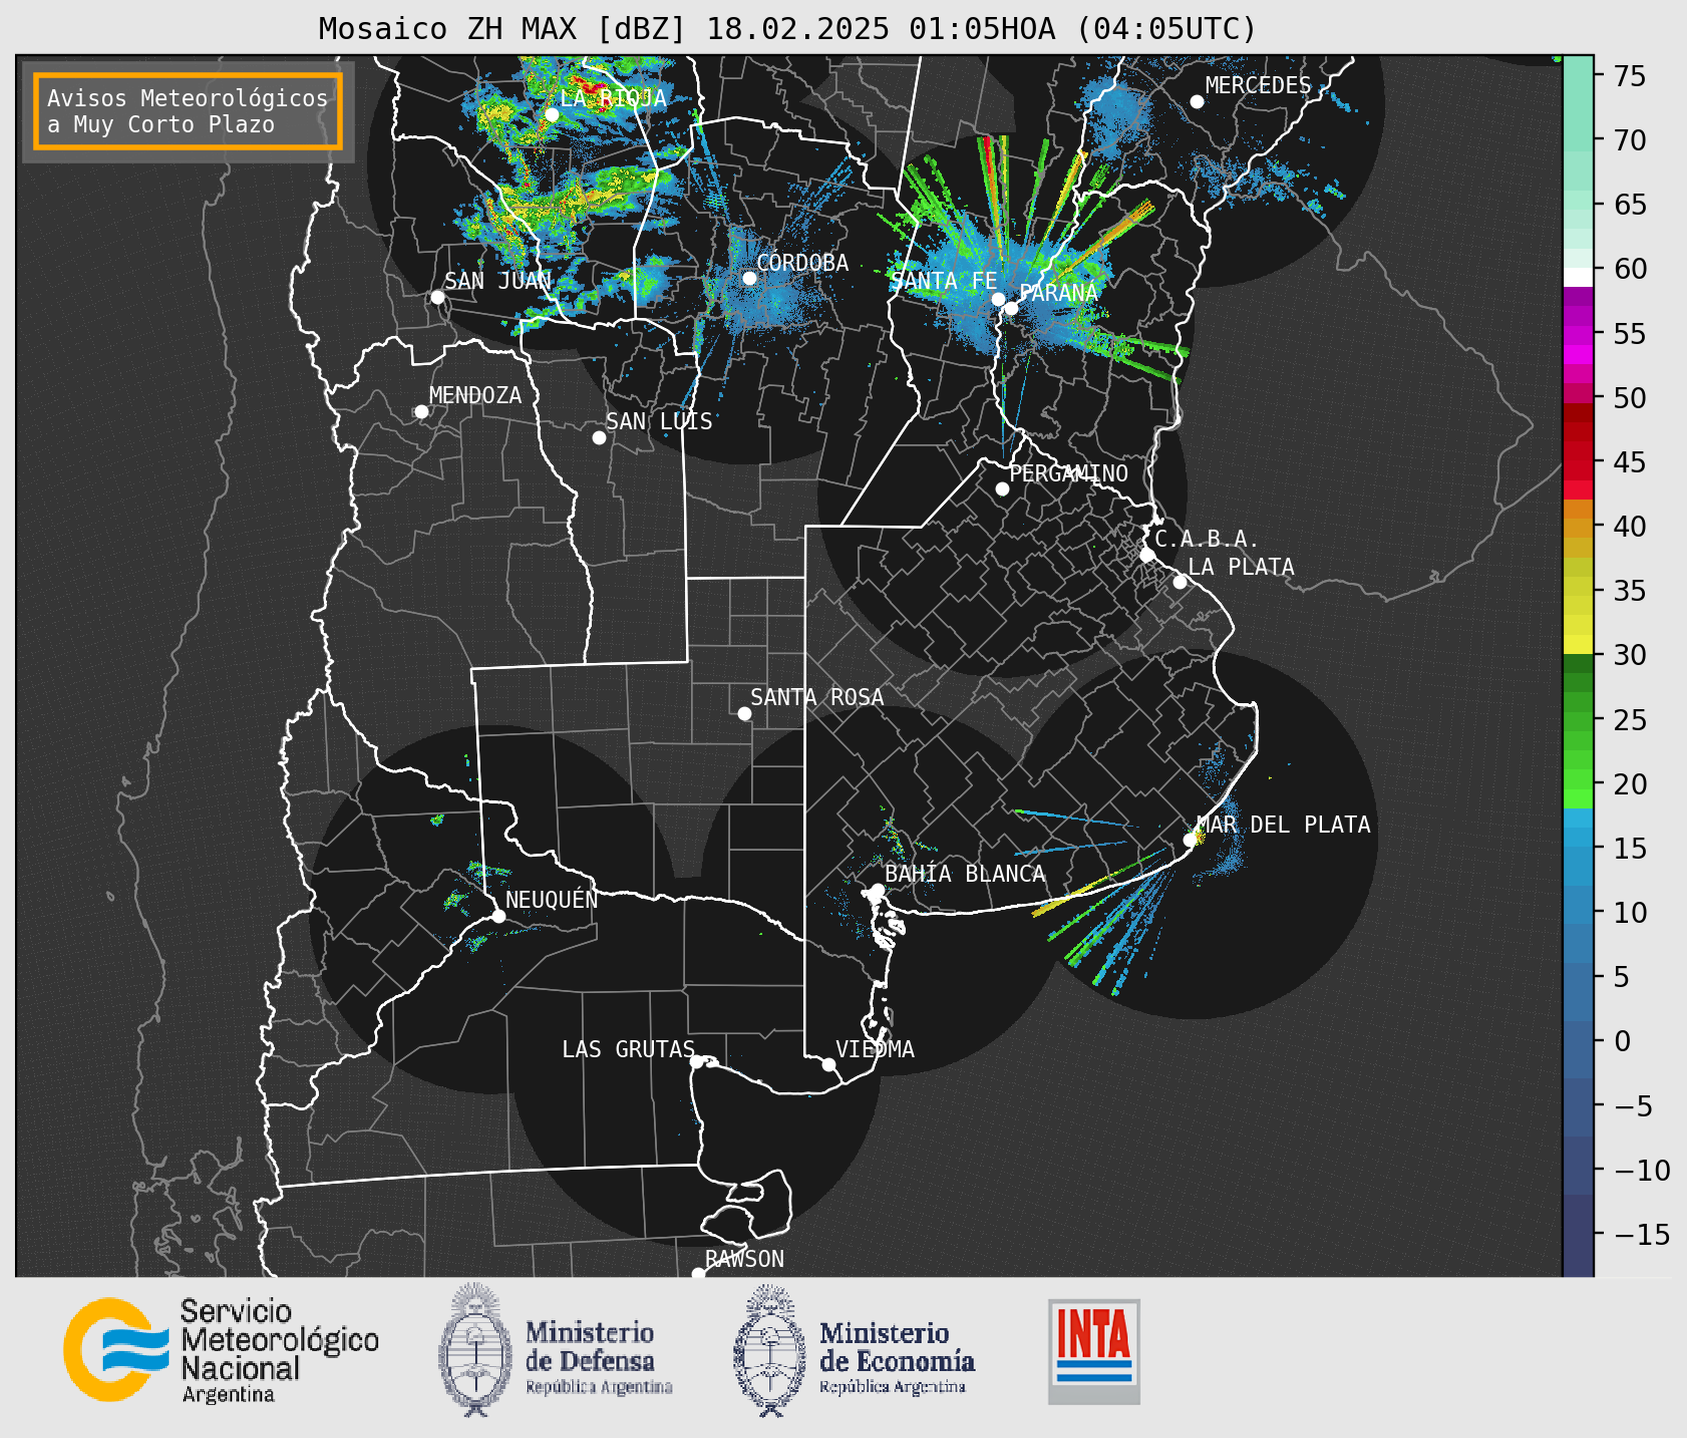
Task: Select the Pergamino city marker
Action: (x=1002, y=489)
